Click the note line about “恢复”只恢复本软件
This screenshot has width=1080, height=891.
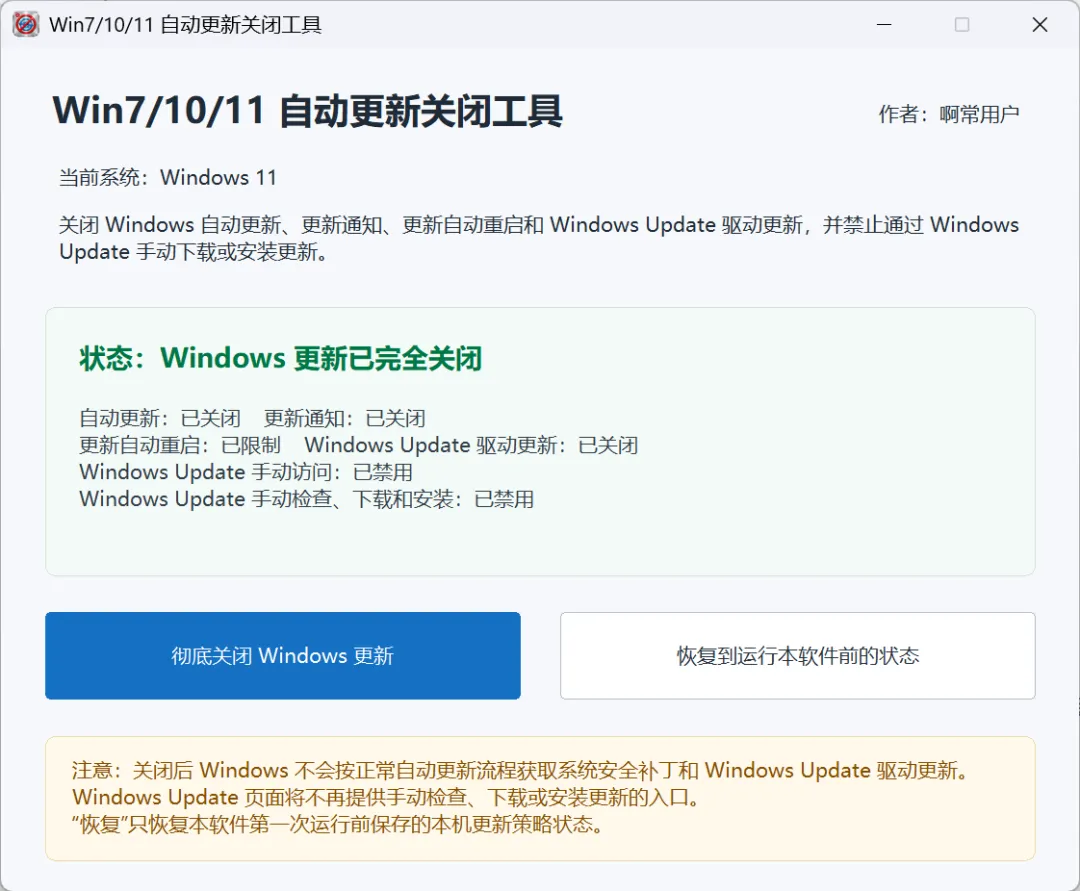pyautogui.click(x=338, y=824)
